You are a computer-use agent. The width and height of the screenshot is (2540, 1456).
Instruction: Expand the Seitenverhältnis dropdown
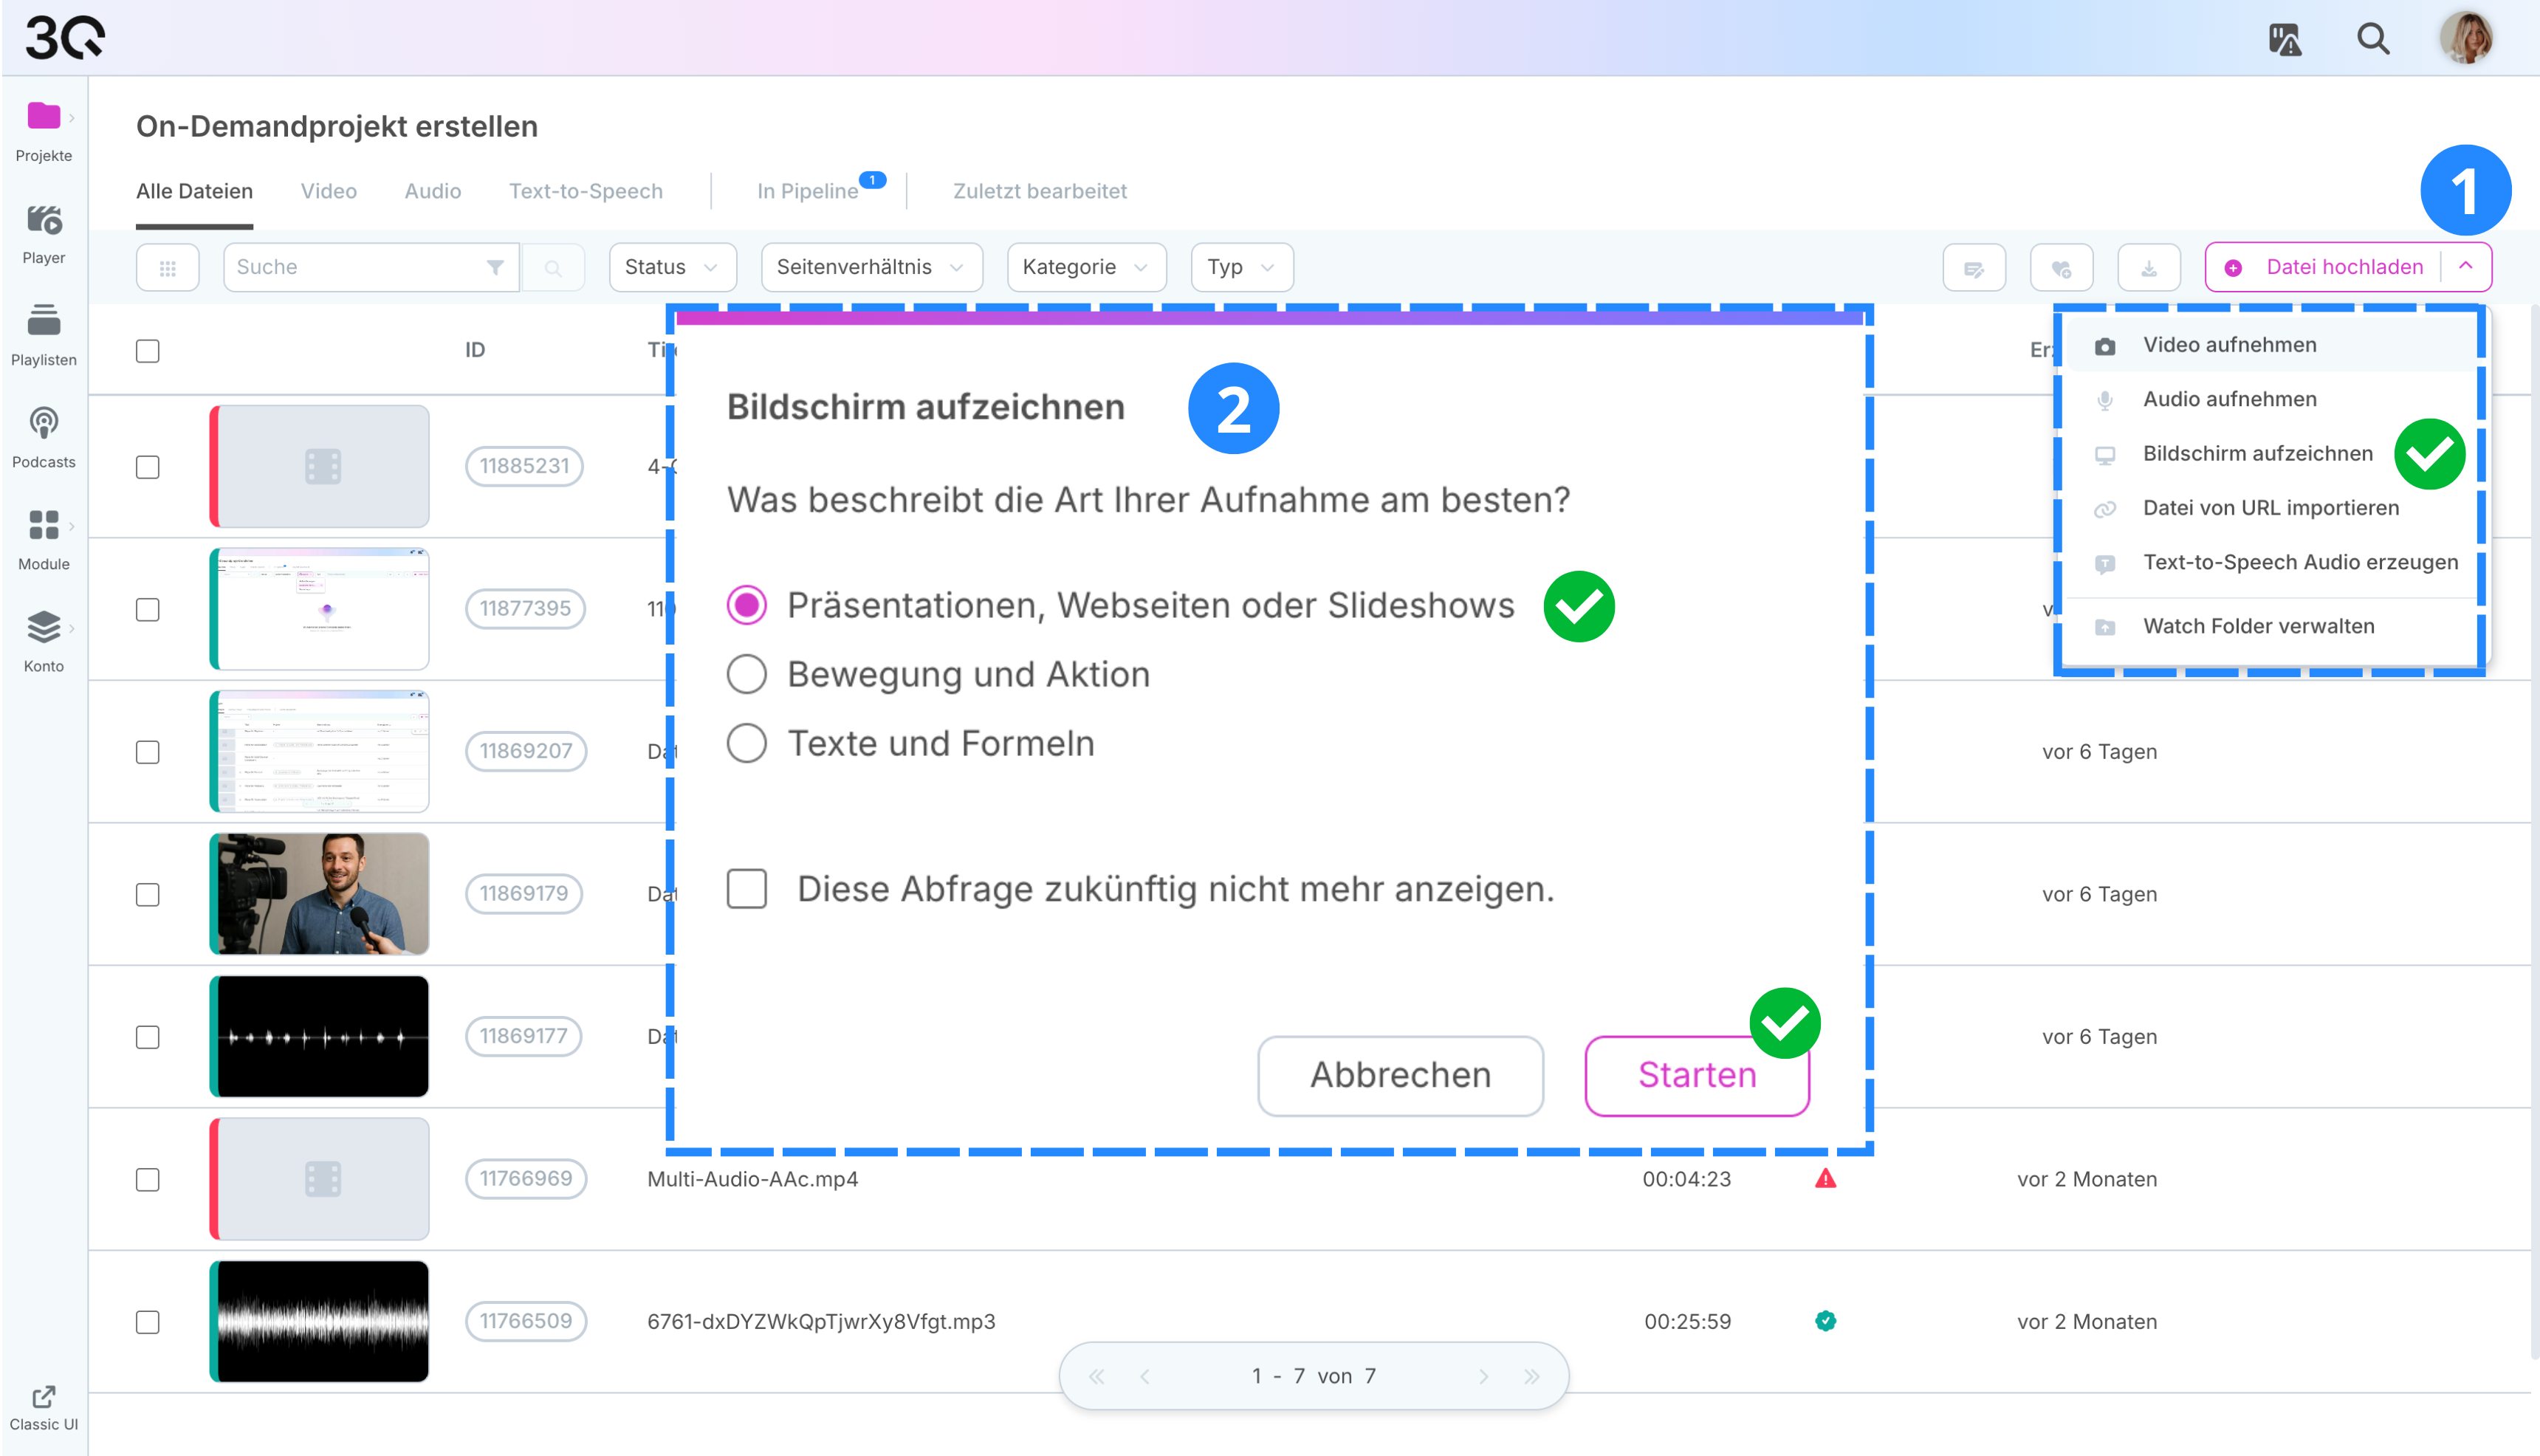tap(871, 268)
